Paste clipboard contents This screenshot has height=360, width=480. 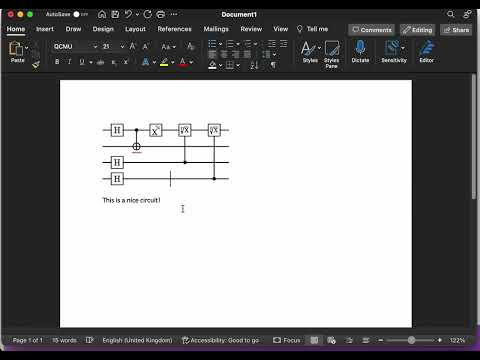(16, 52)
